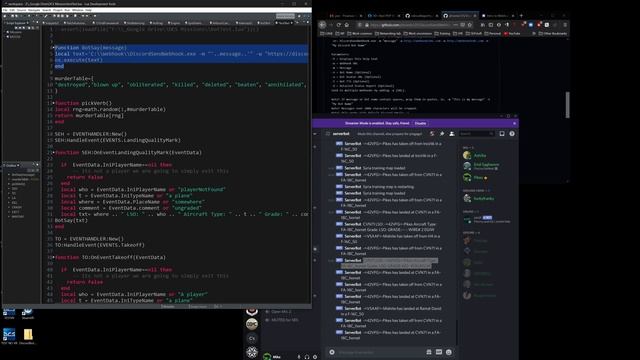This screenshot has width=640, height=360.
Task: Open the Navigate menu in the Lua IDE
Action: (34, 10)
